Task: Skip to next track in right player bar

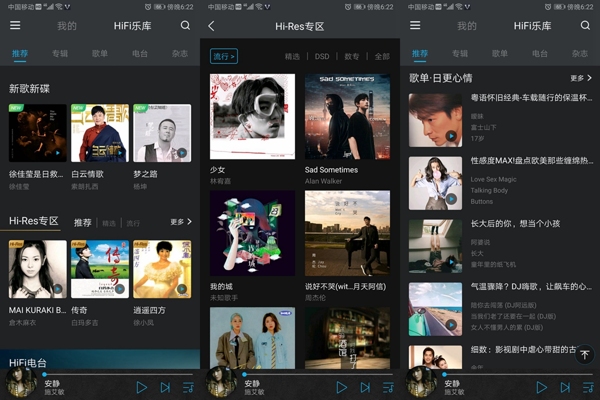Action: coord(565,387)
